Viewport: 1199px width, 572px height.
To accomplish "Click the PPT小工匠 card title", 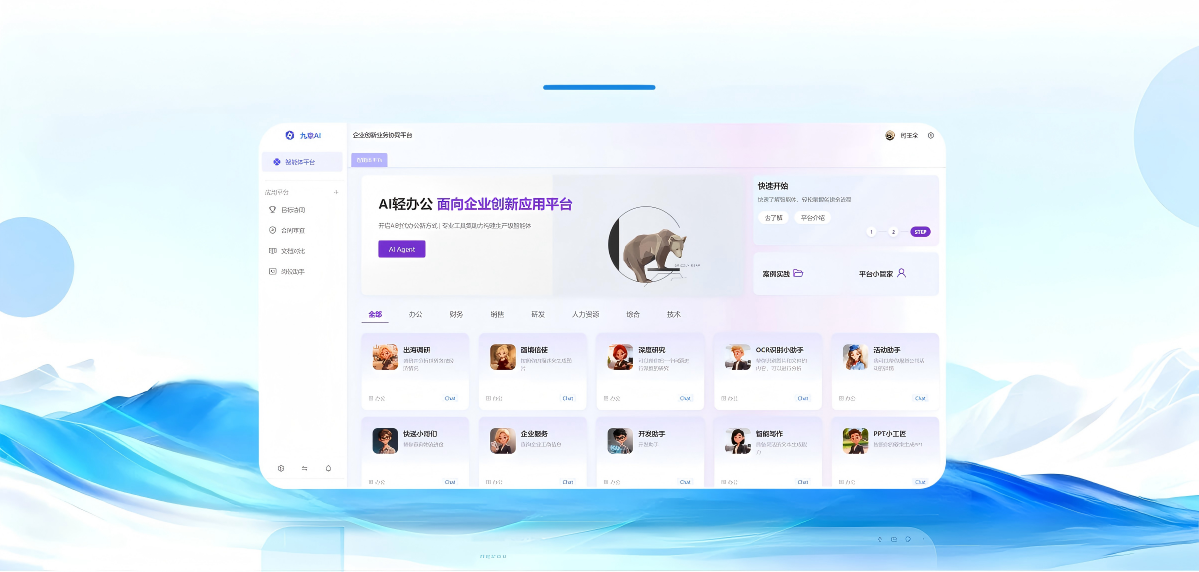I will pyautogui.click(x=889, y=434).
